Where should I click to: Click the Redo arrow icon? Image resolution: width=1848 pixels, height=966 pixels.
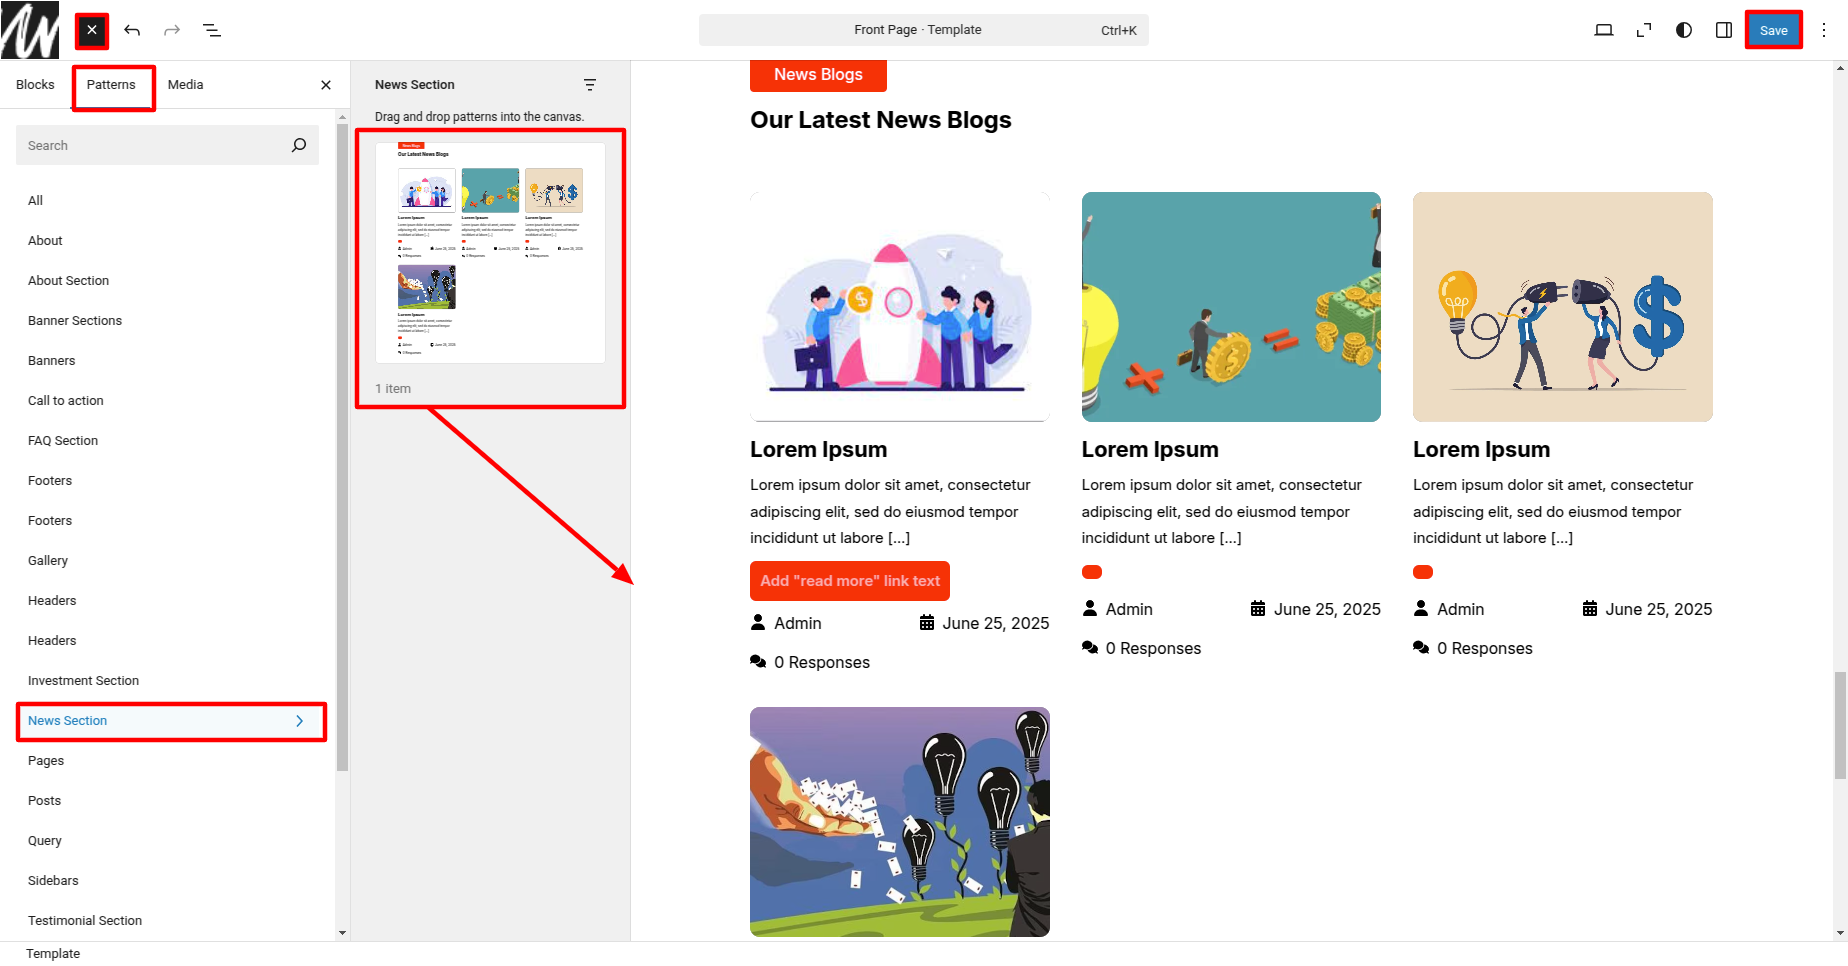pyautogui.click(x=172, y=30)
